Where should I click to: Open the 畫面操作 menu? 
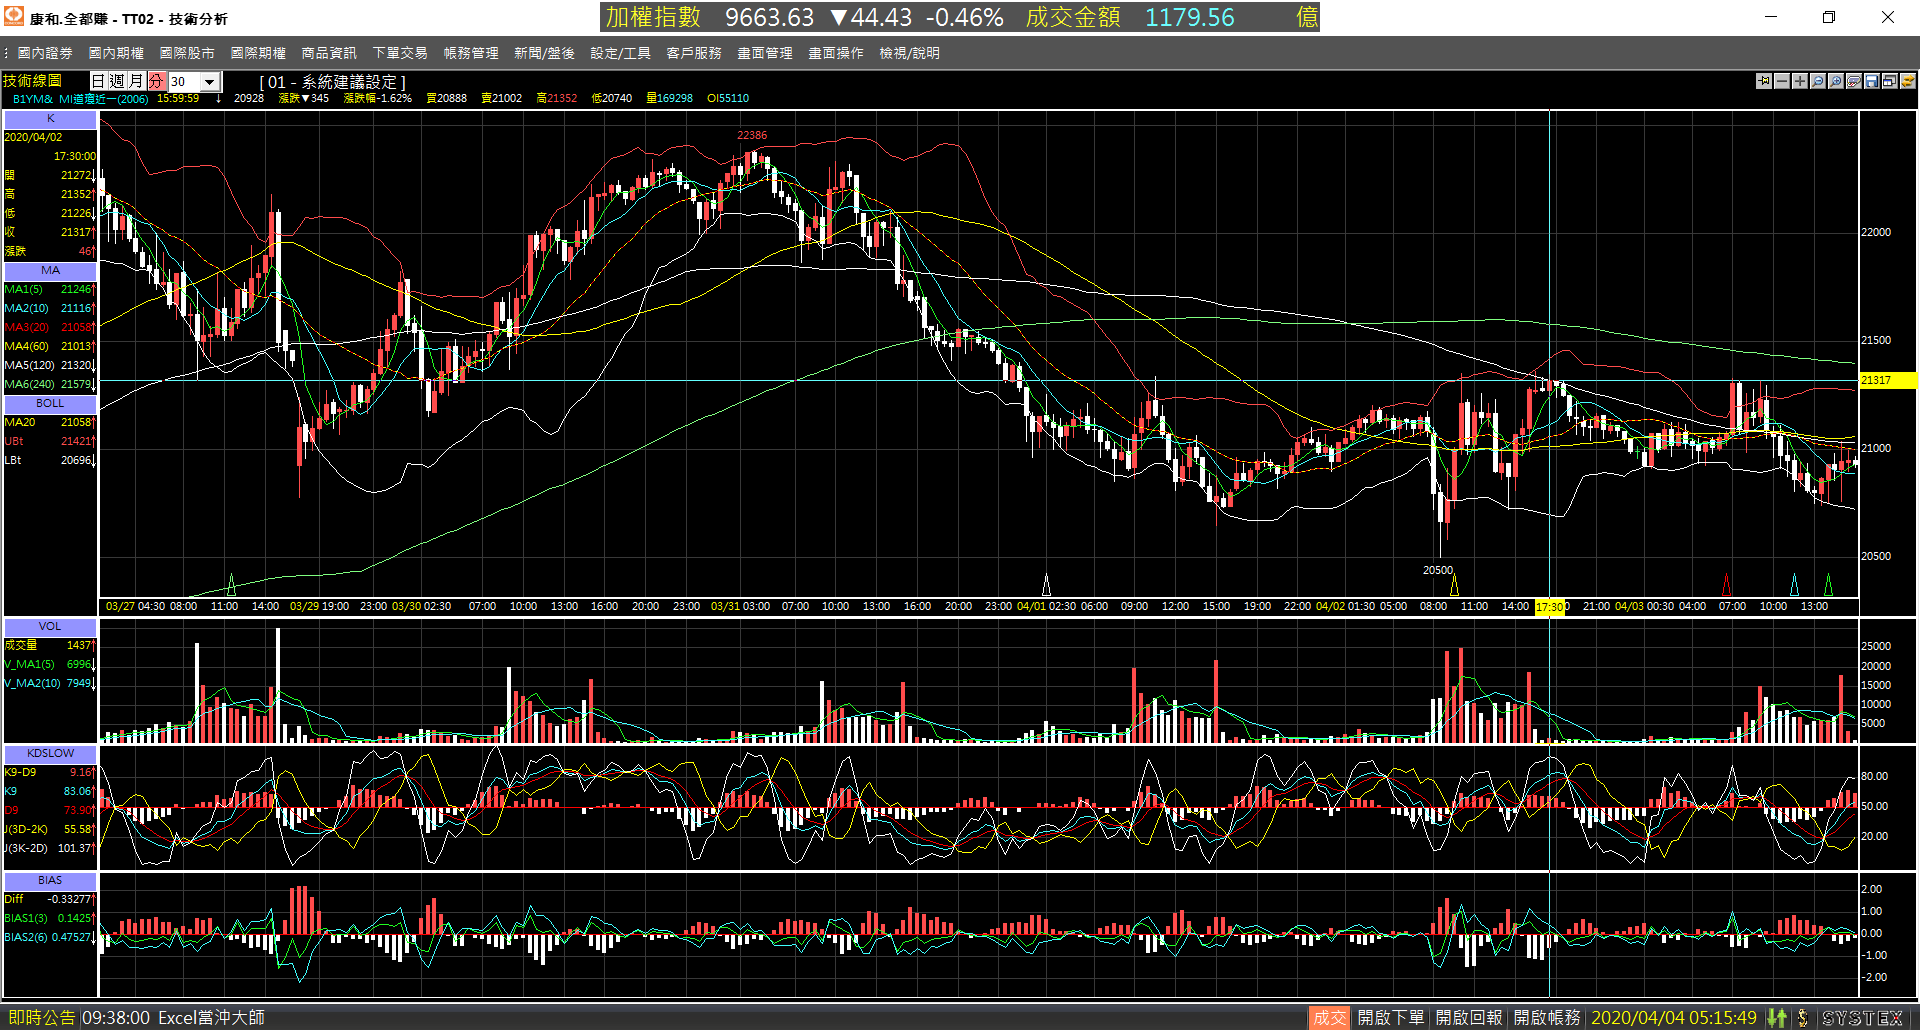[x=836, y=53]
